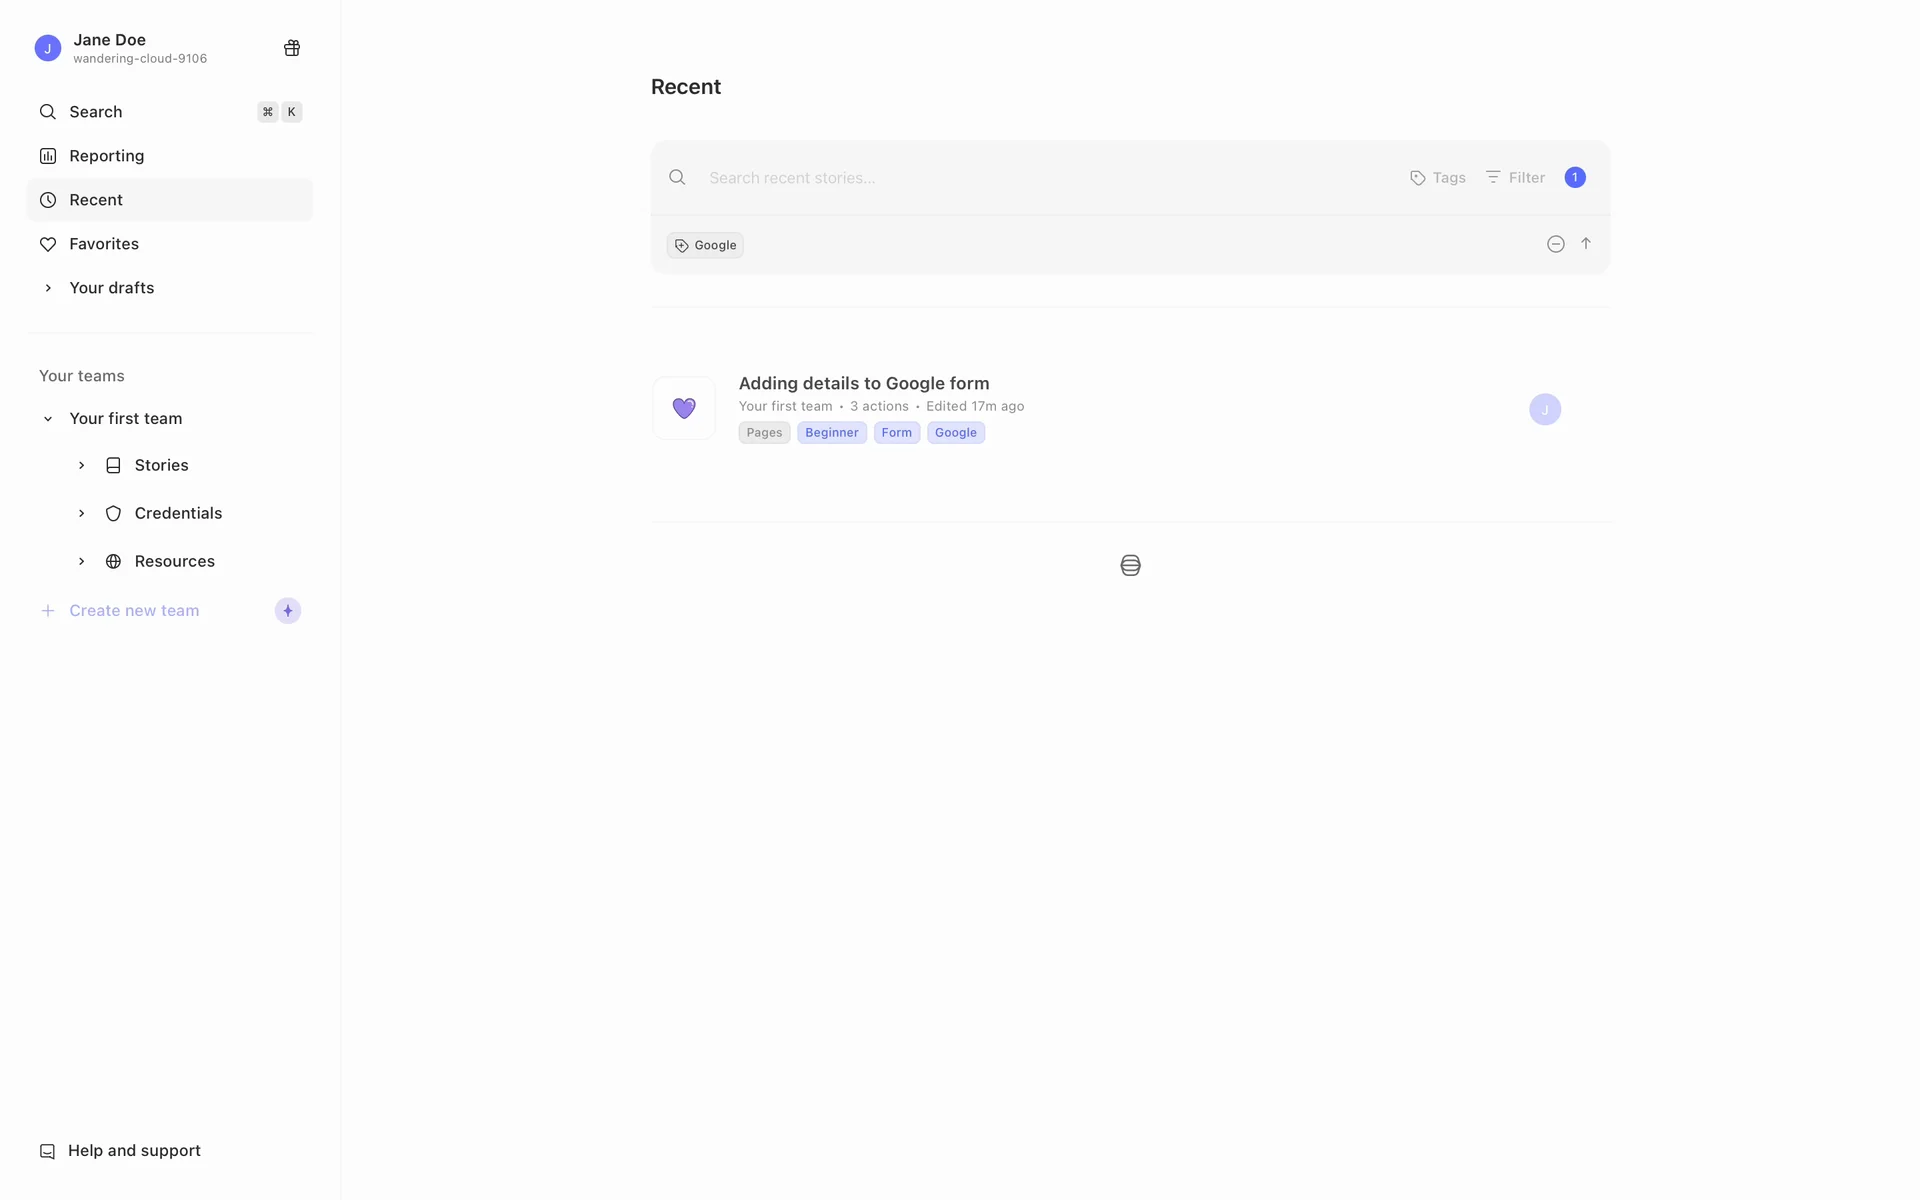The image size is (1920, 1200).
Task: Expand the Credentials folder
Action: click(82, 513)
